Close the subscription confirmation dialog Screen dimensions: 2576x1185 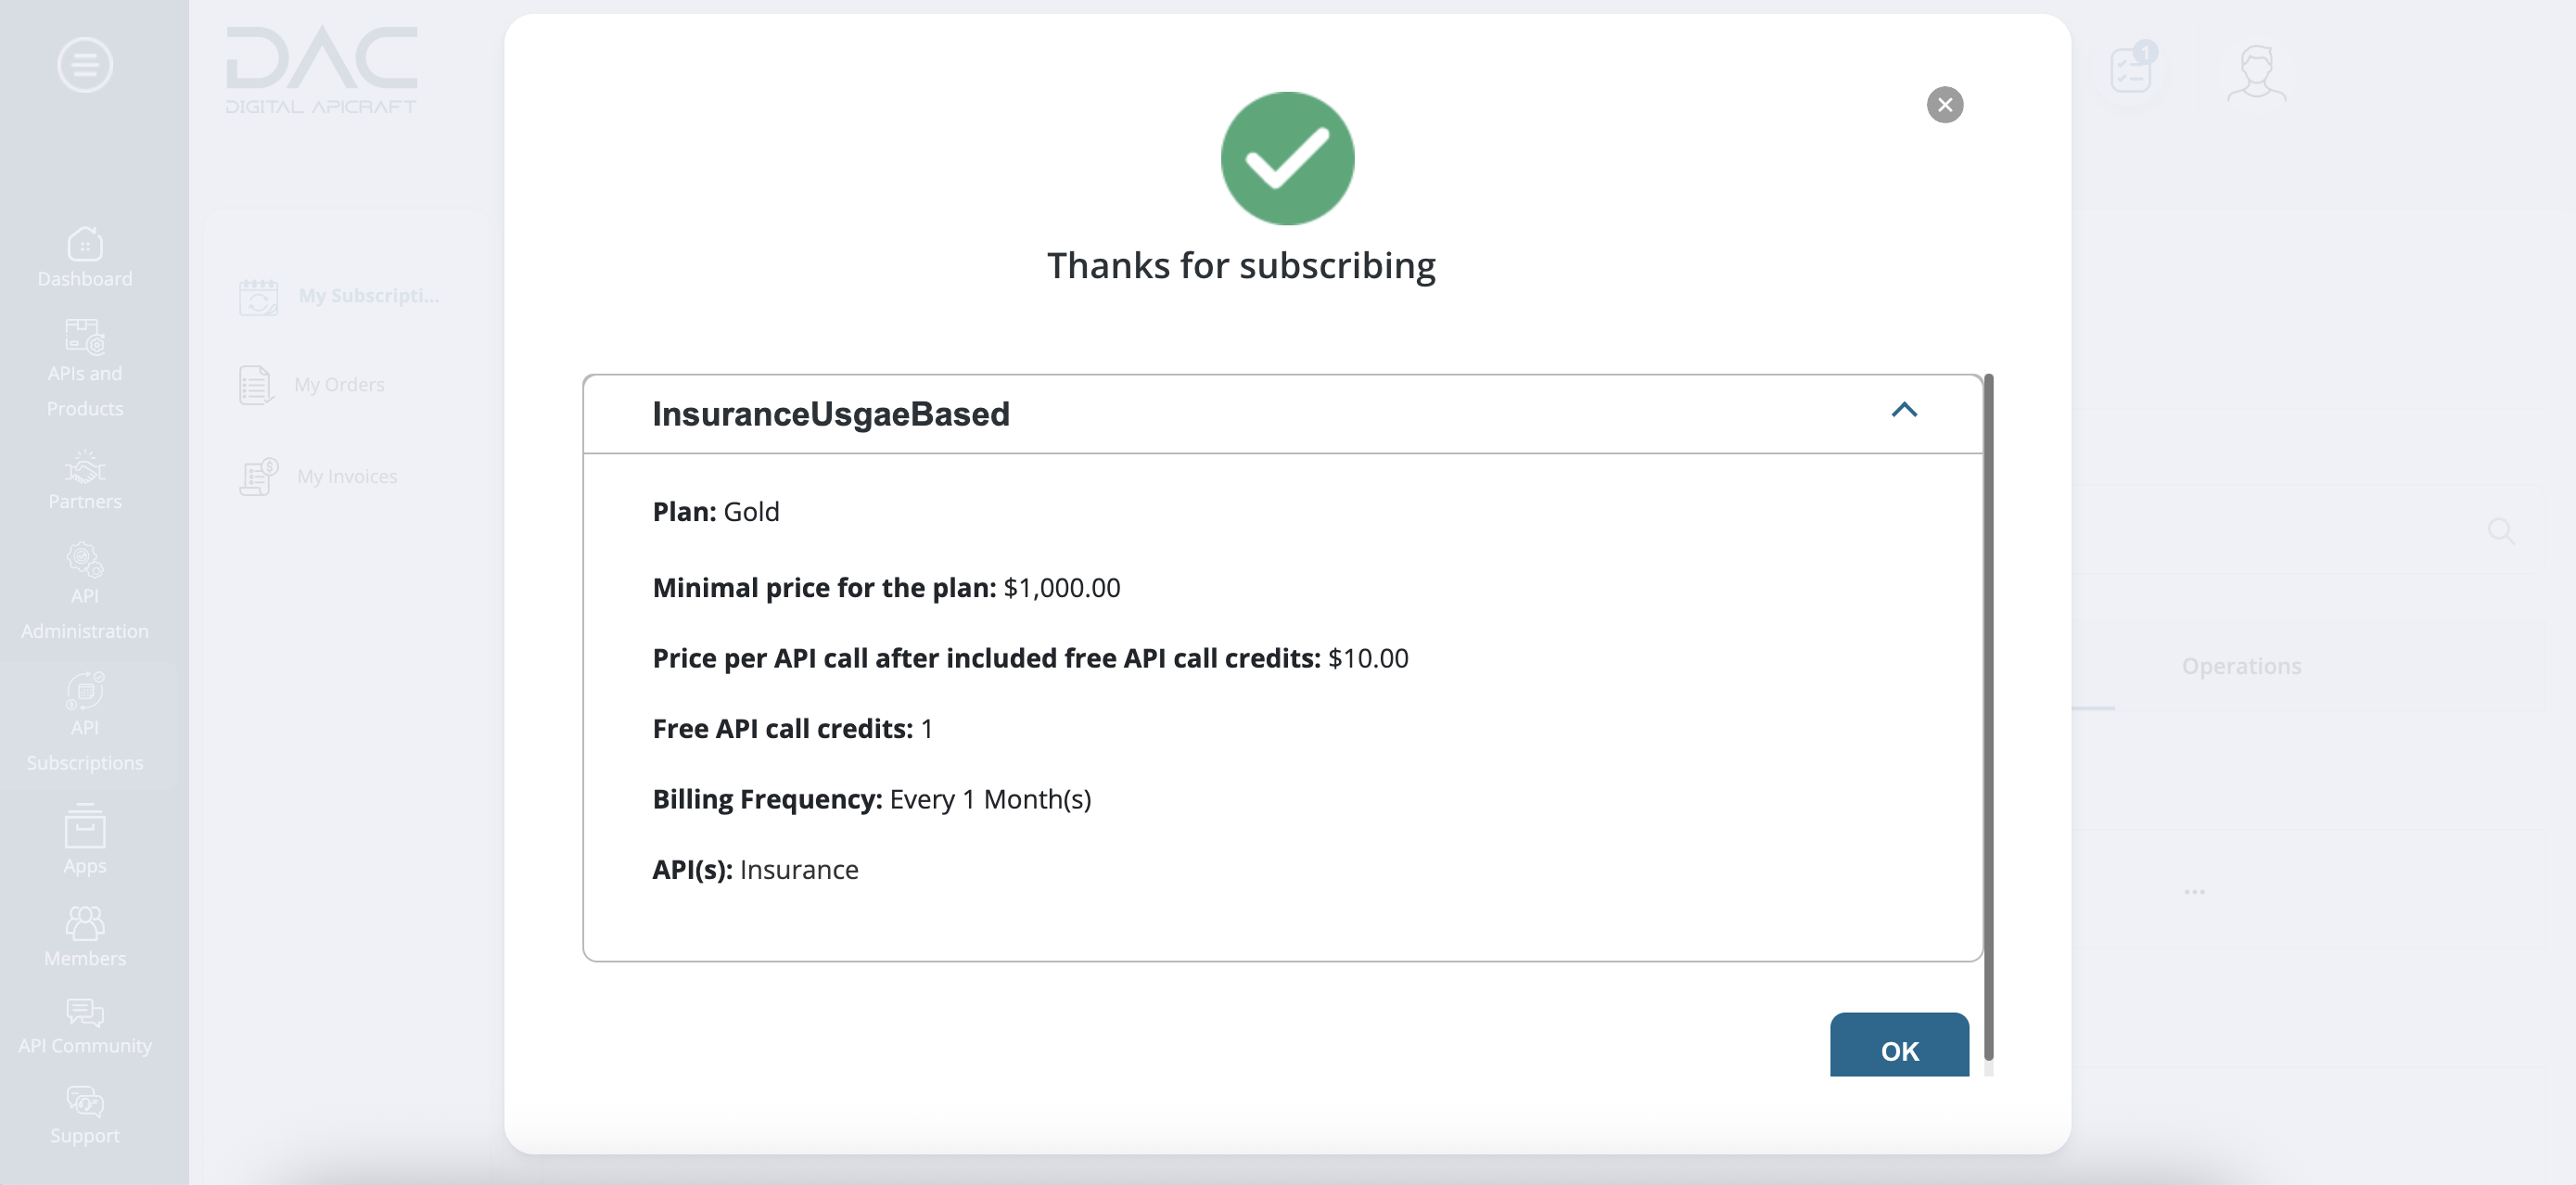(1944, 105)
